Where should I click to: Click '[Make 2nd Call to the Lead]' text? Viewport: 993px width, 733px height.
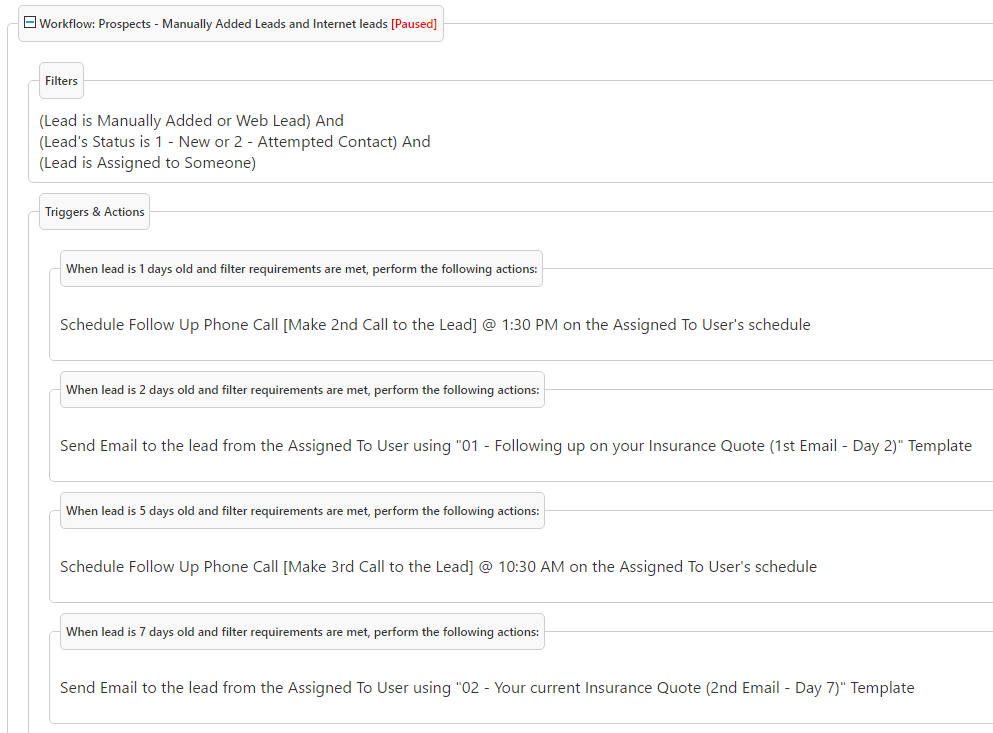pyautogui.click(x=380, y=325)
